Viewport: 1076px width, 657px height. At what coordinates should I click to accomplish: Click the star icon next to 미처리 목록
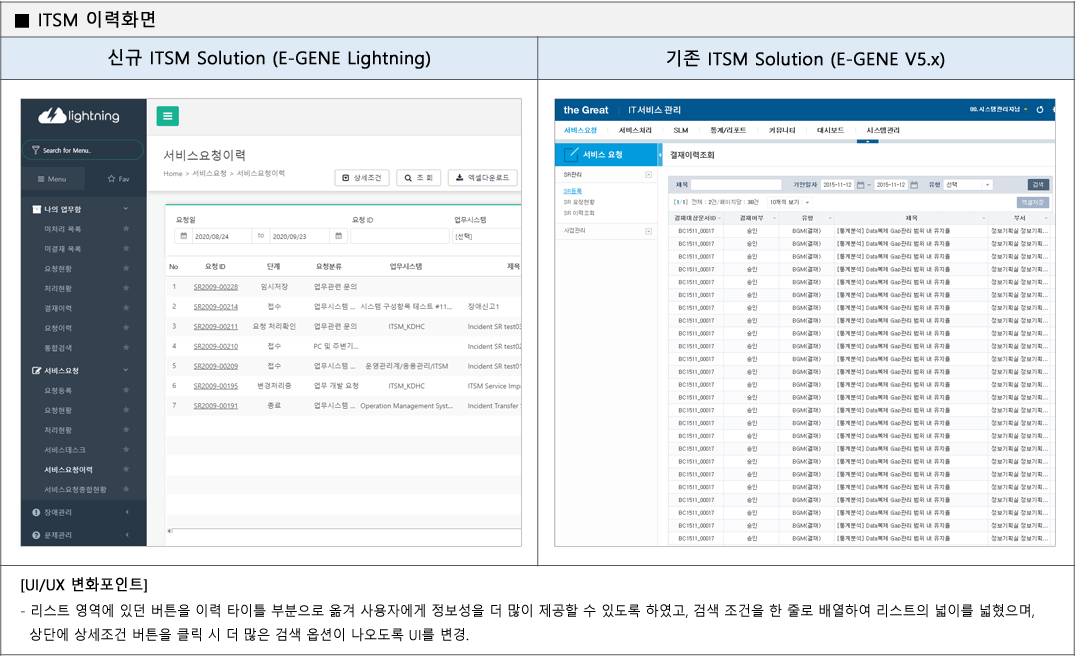pyautogui.click(x=126, y=229)
